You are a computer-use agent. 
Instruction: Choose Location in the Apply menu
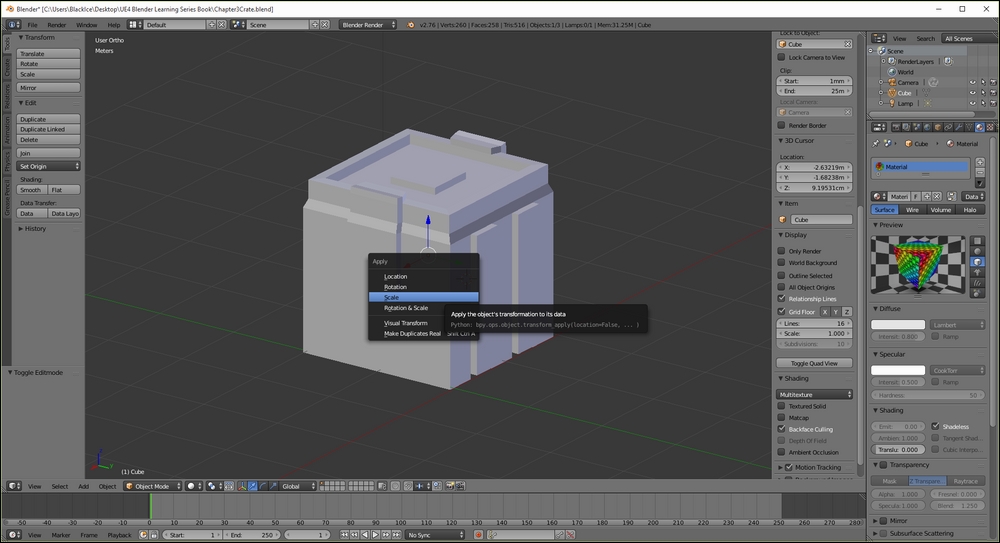click(x=423, y=277)
